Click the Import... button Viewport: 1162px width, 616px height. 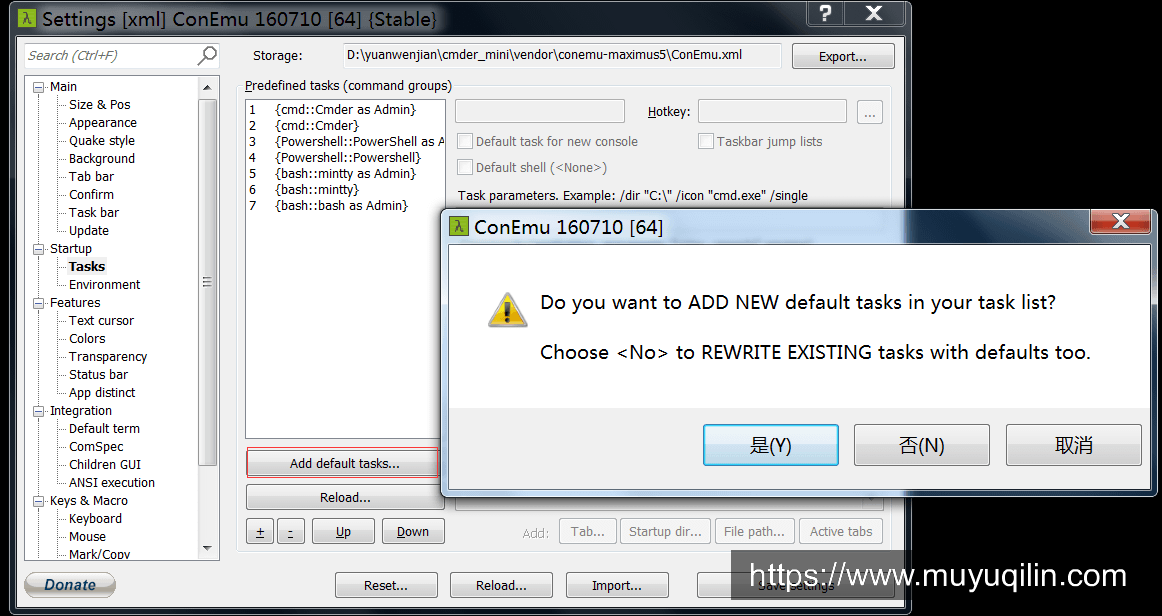click(x=617, y=585)
